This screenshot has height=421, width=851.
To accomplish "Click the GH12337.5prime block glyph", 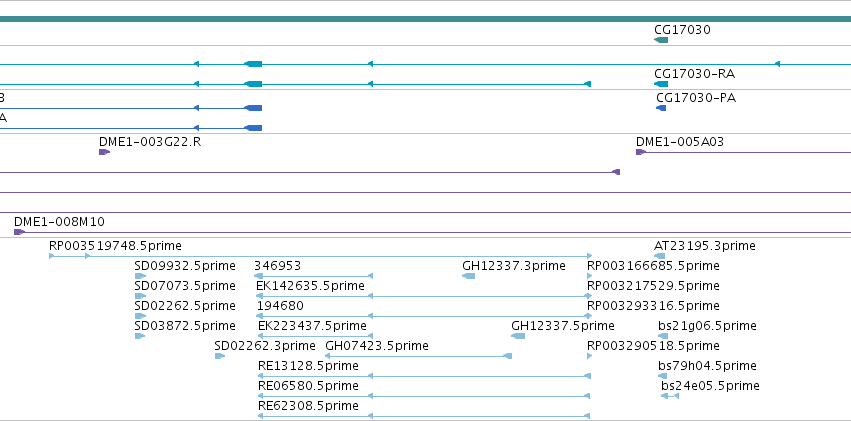I will (518, 336).
